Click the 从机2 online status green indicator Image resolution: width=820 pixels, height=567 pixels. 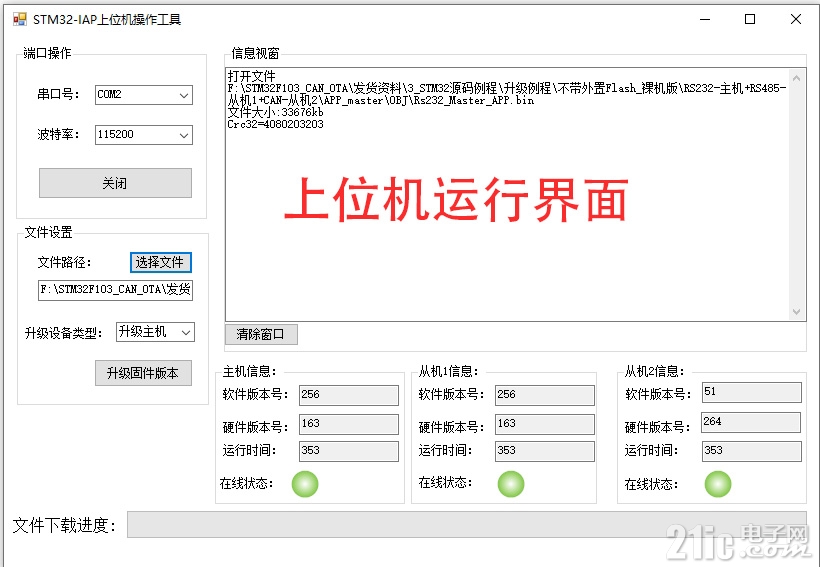click(718, 484)
